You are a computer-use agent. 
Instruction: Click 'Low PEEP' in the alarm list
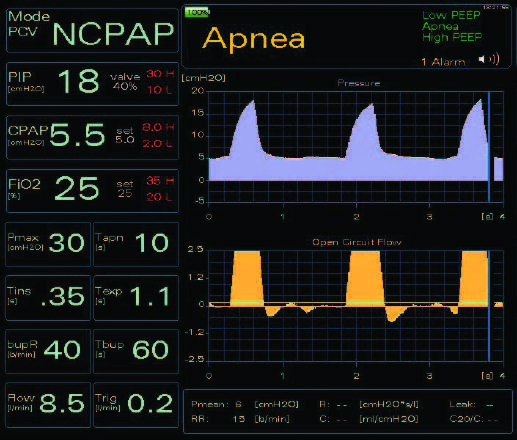coord(451,15)
